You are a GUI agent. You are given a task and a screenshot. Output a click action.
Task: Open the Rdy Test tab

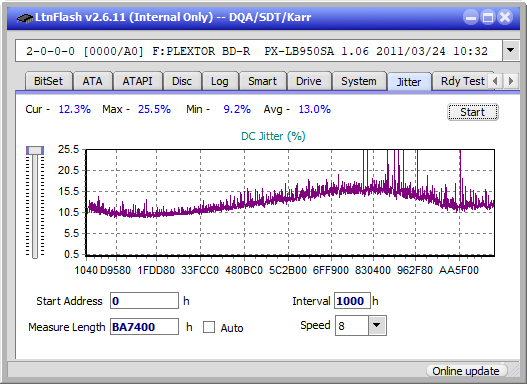coord(462,81)
